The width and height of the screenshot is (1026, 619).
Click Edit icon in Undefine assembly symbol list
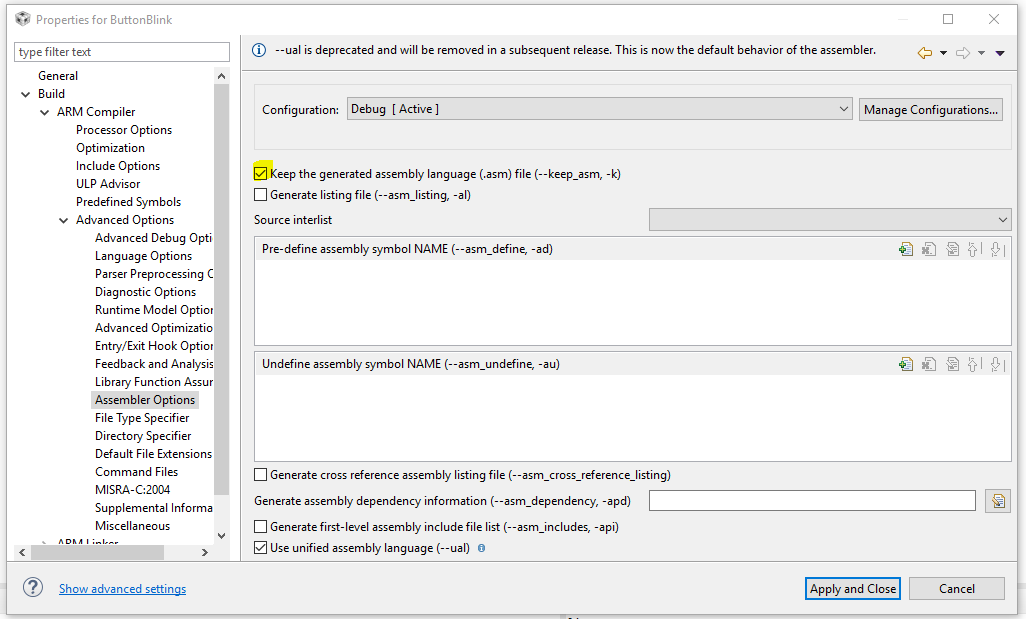[x=952, y=364]
